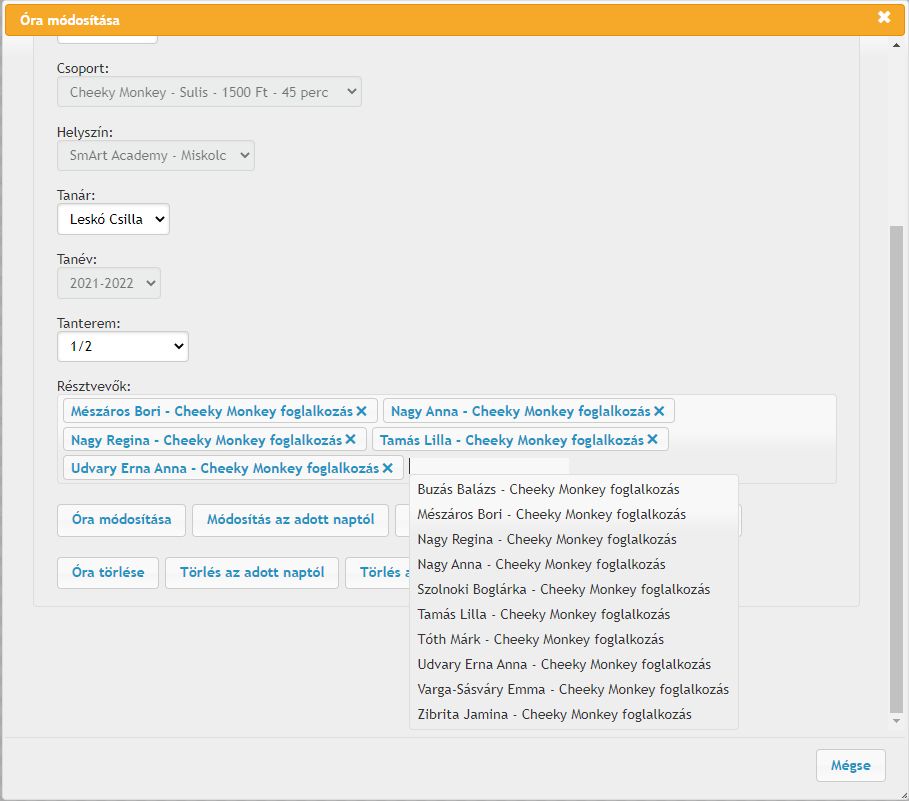Select Buzás Balázs from suggestion list

pos(548,490)
